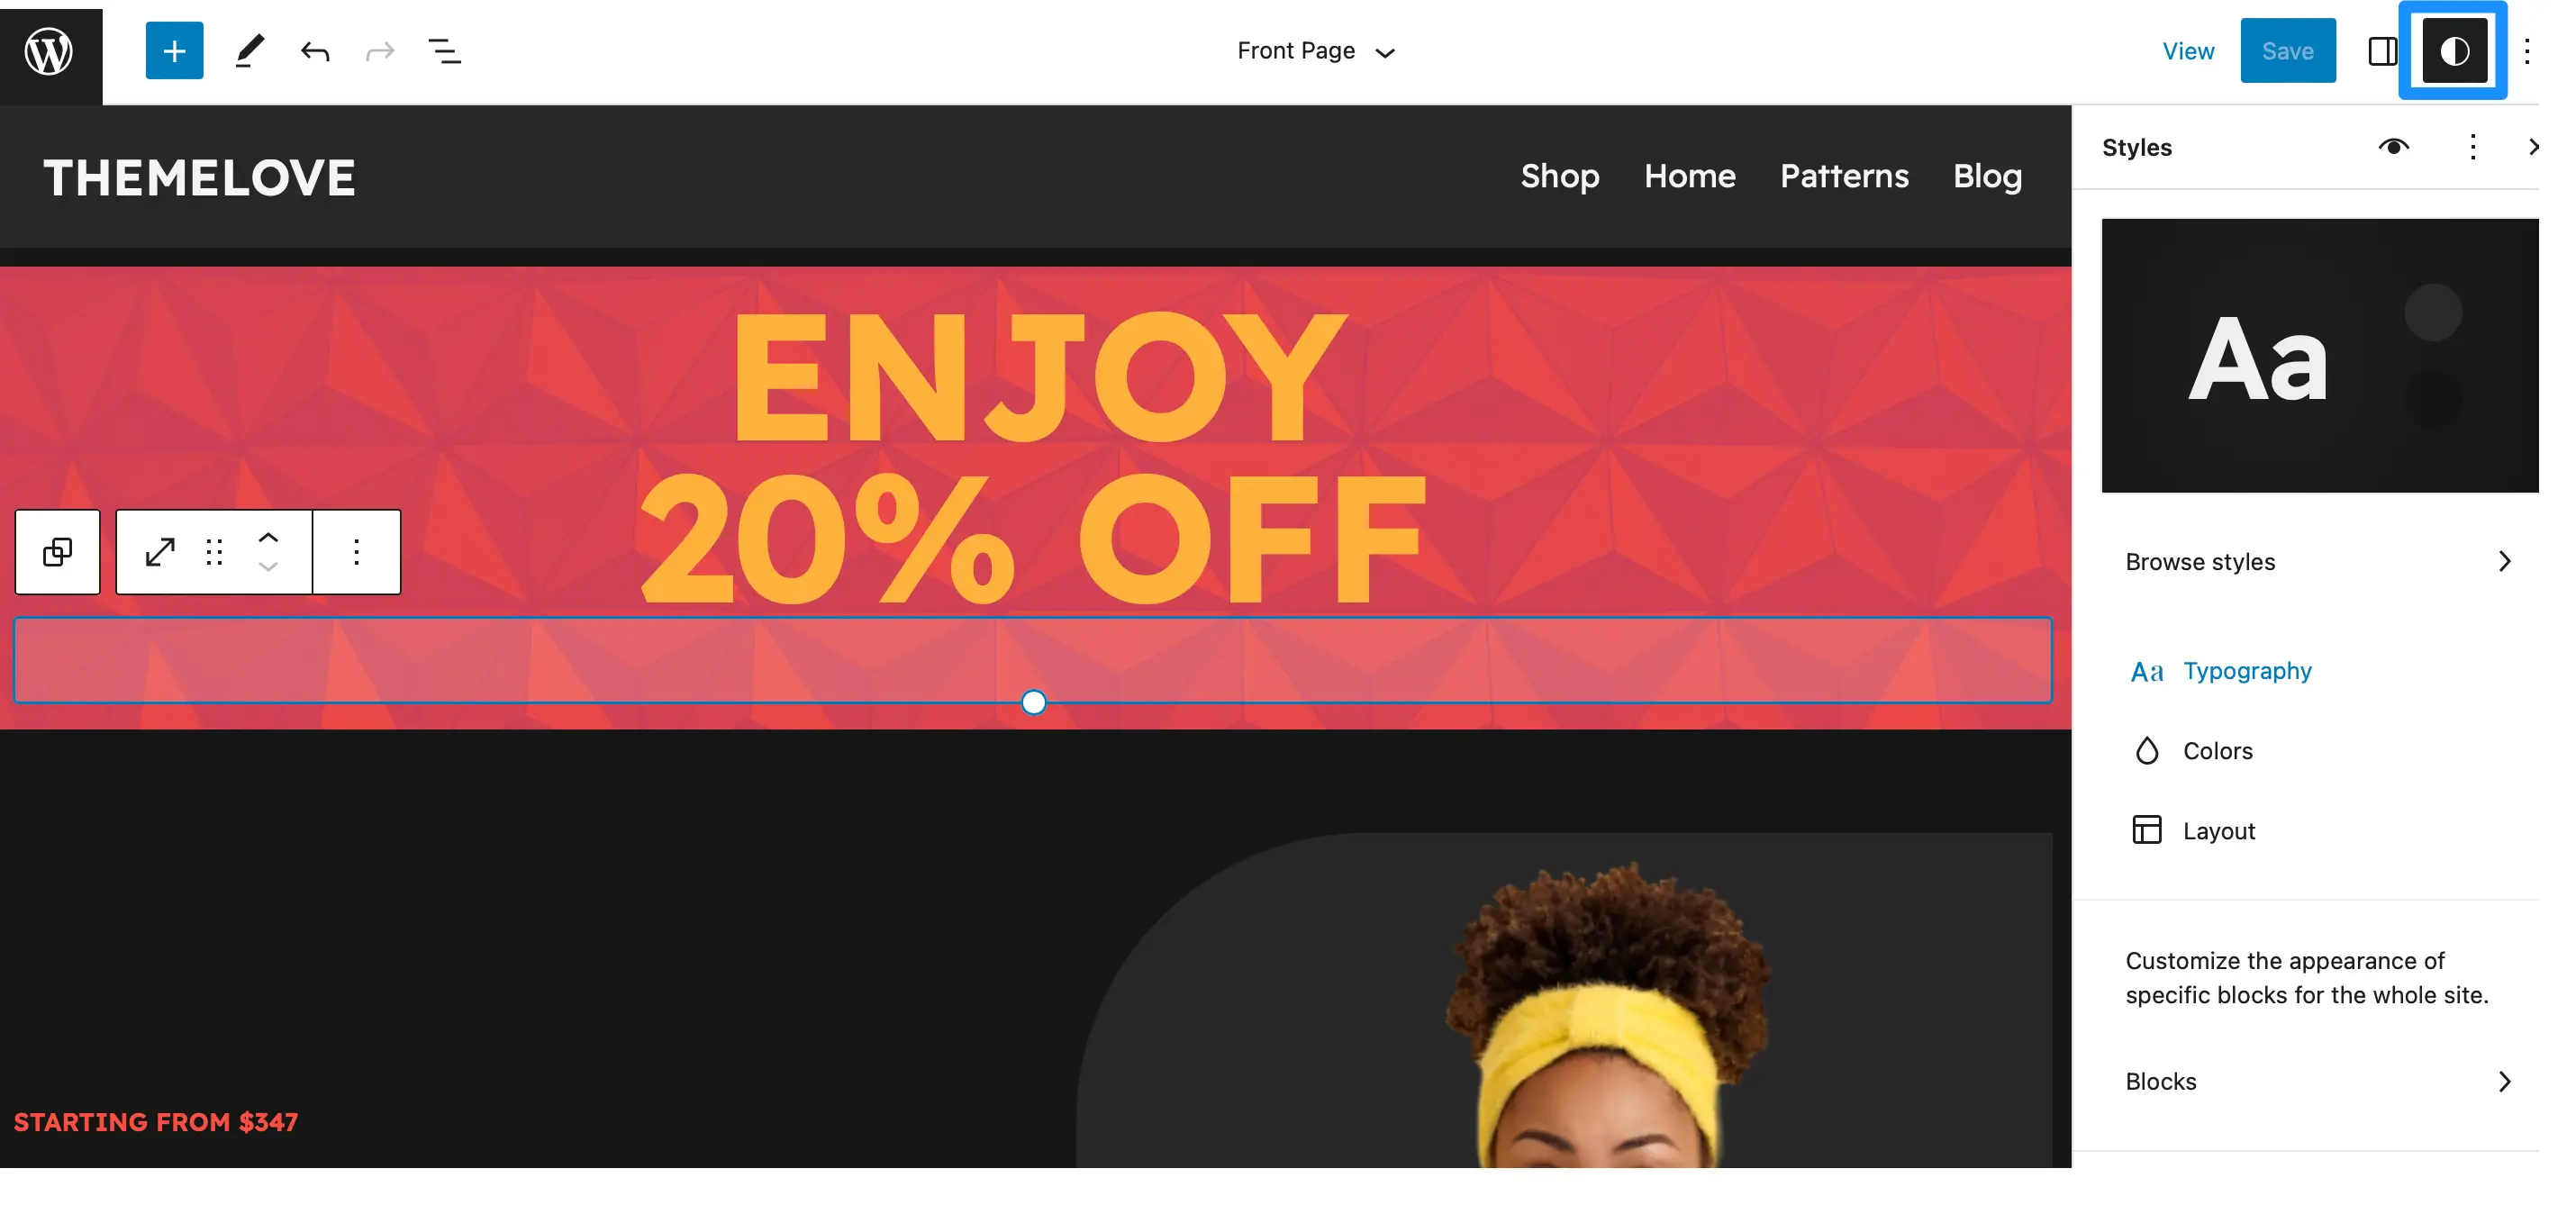Toggle Preview with the View button
Image resolution: width=2576 pixels, height=1205 pixels.
tap(2190, 50)
